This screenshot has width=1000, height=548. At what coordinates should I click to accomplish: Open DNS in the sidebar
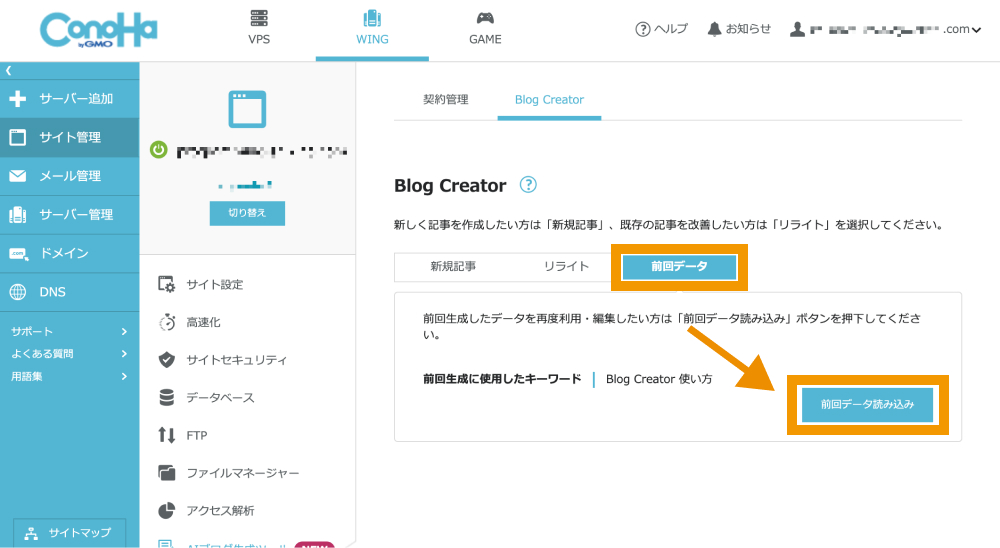click(x=70, y=292)
